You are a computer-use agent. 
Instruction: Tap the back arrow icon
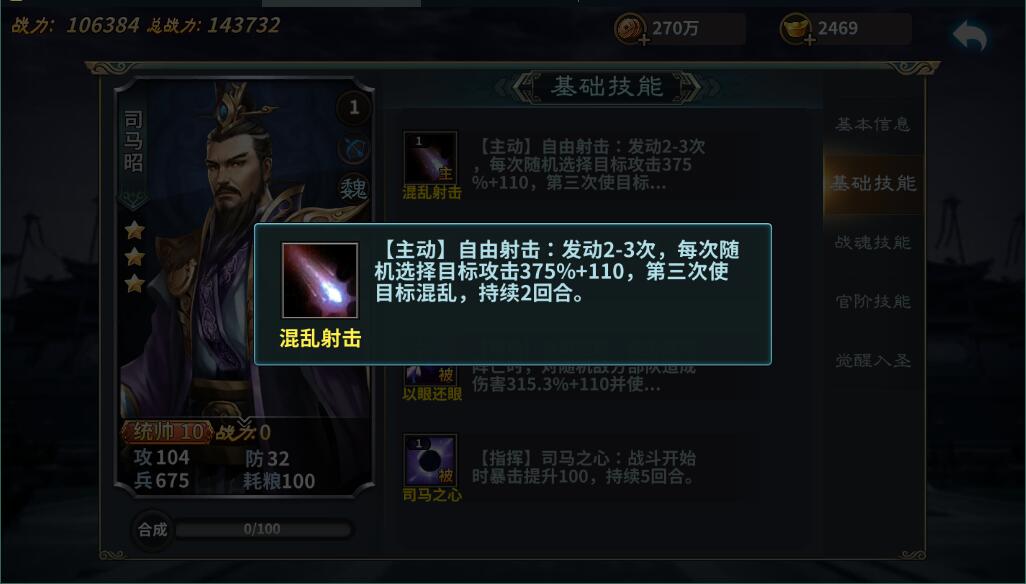tap(969, 36)
